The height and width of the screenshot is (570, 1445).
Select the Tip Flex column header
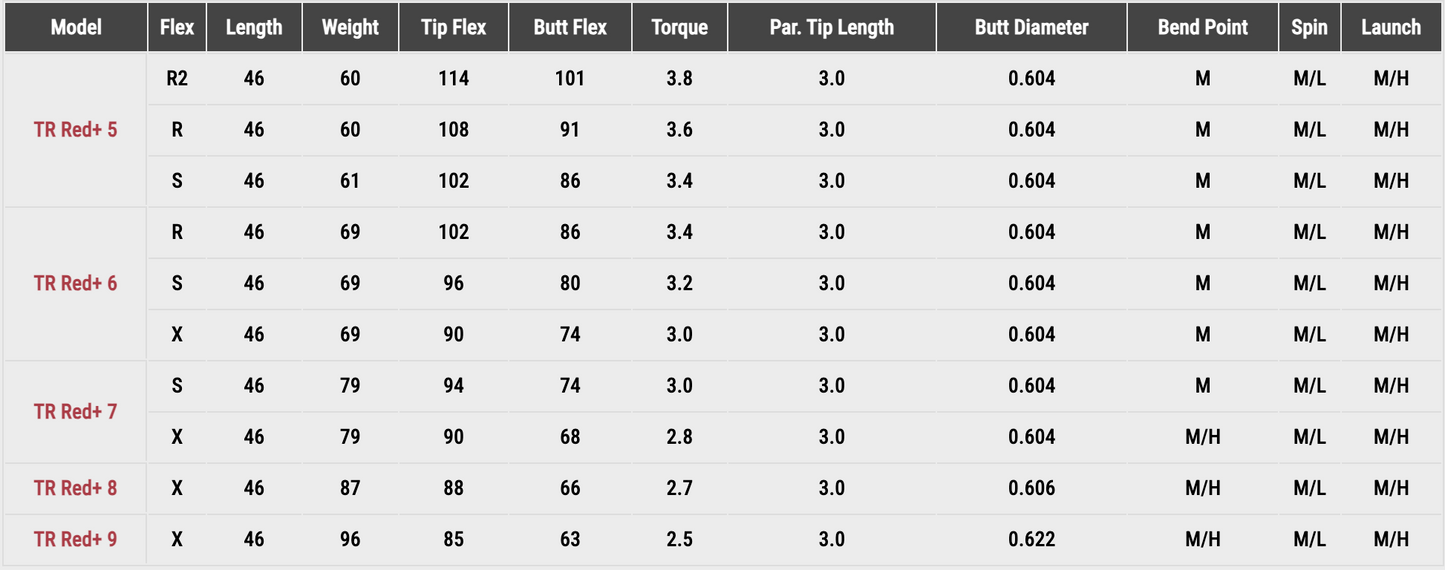[x=454, y=27]
